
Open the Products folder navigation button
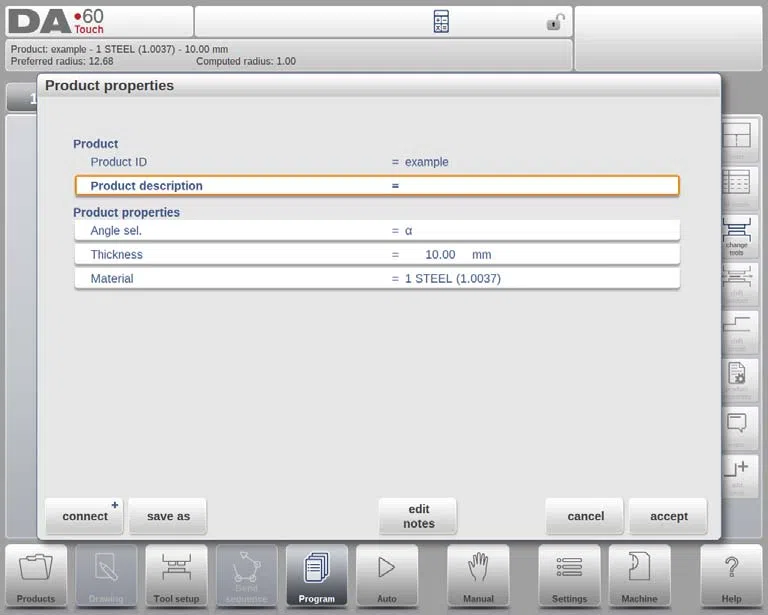coord(36,576)
